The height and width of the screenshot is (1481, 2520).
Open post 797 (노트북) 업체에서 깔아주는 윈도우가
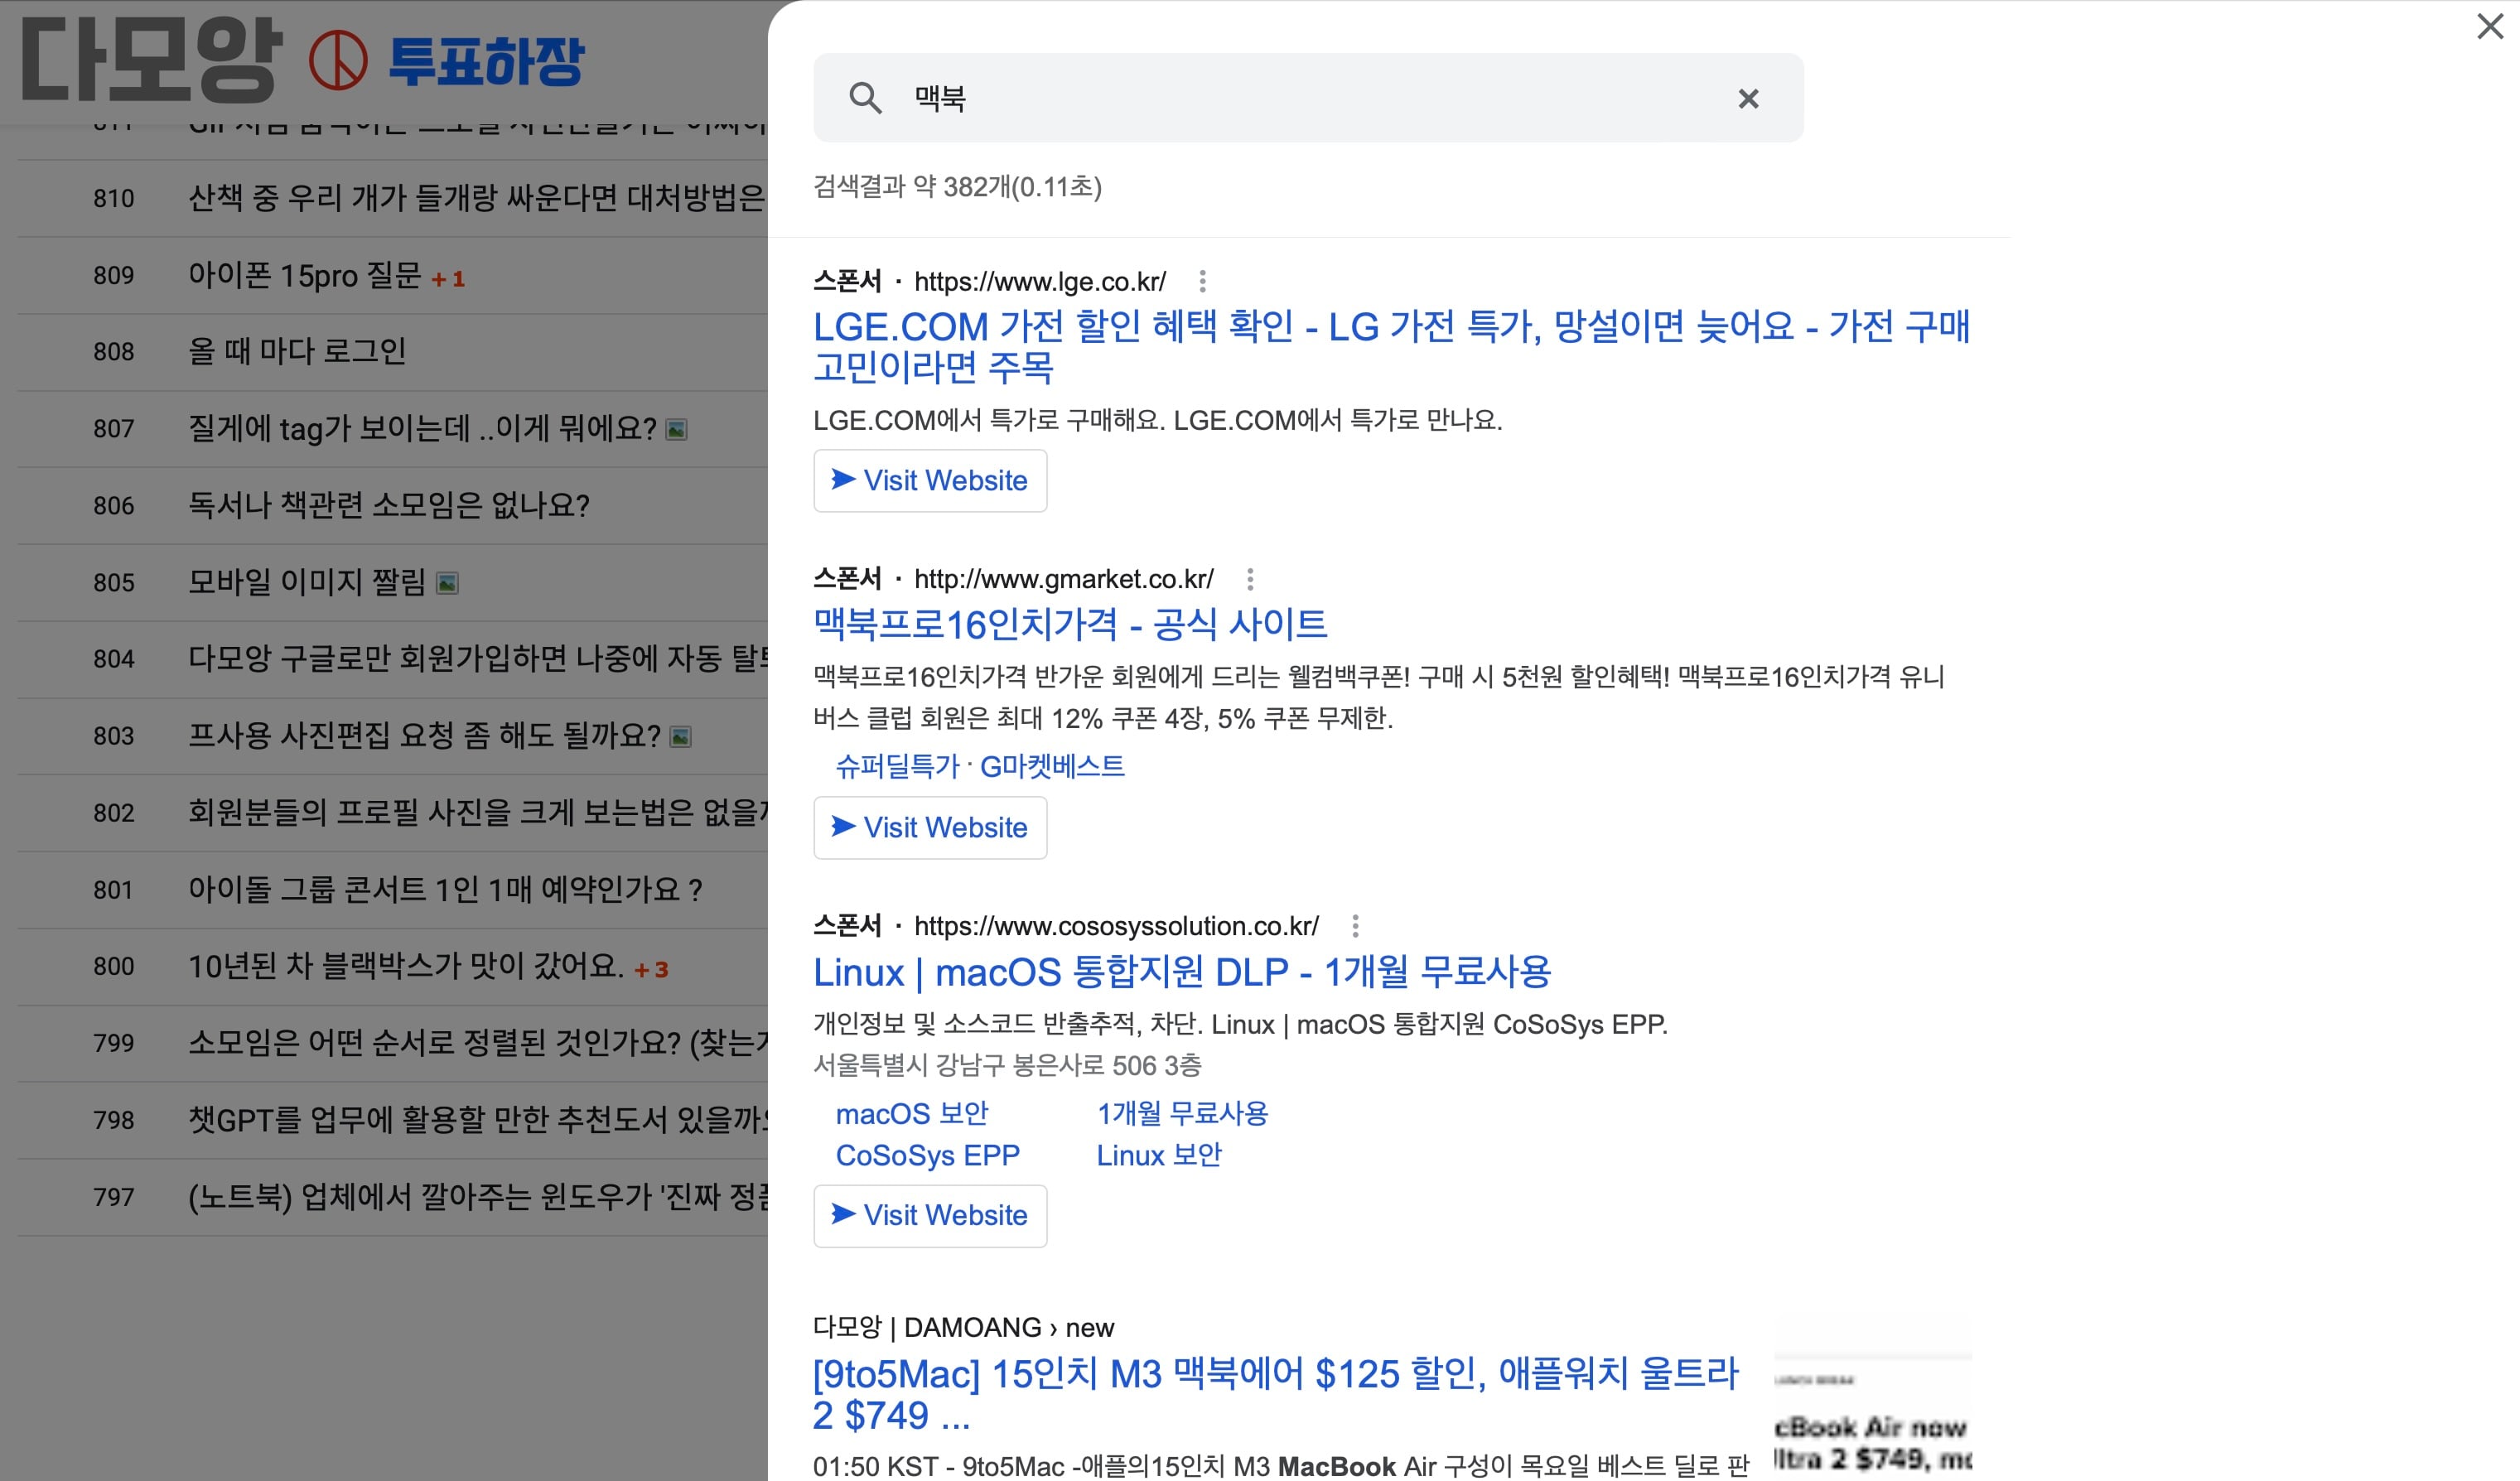(x=478, y=1196)
